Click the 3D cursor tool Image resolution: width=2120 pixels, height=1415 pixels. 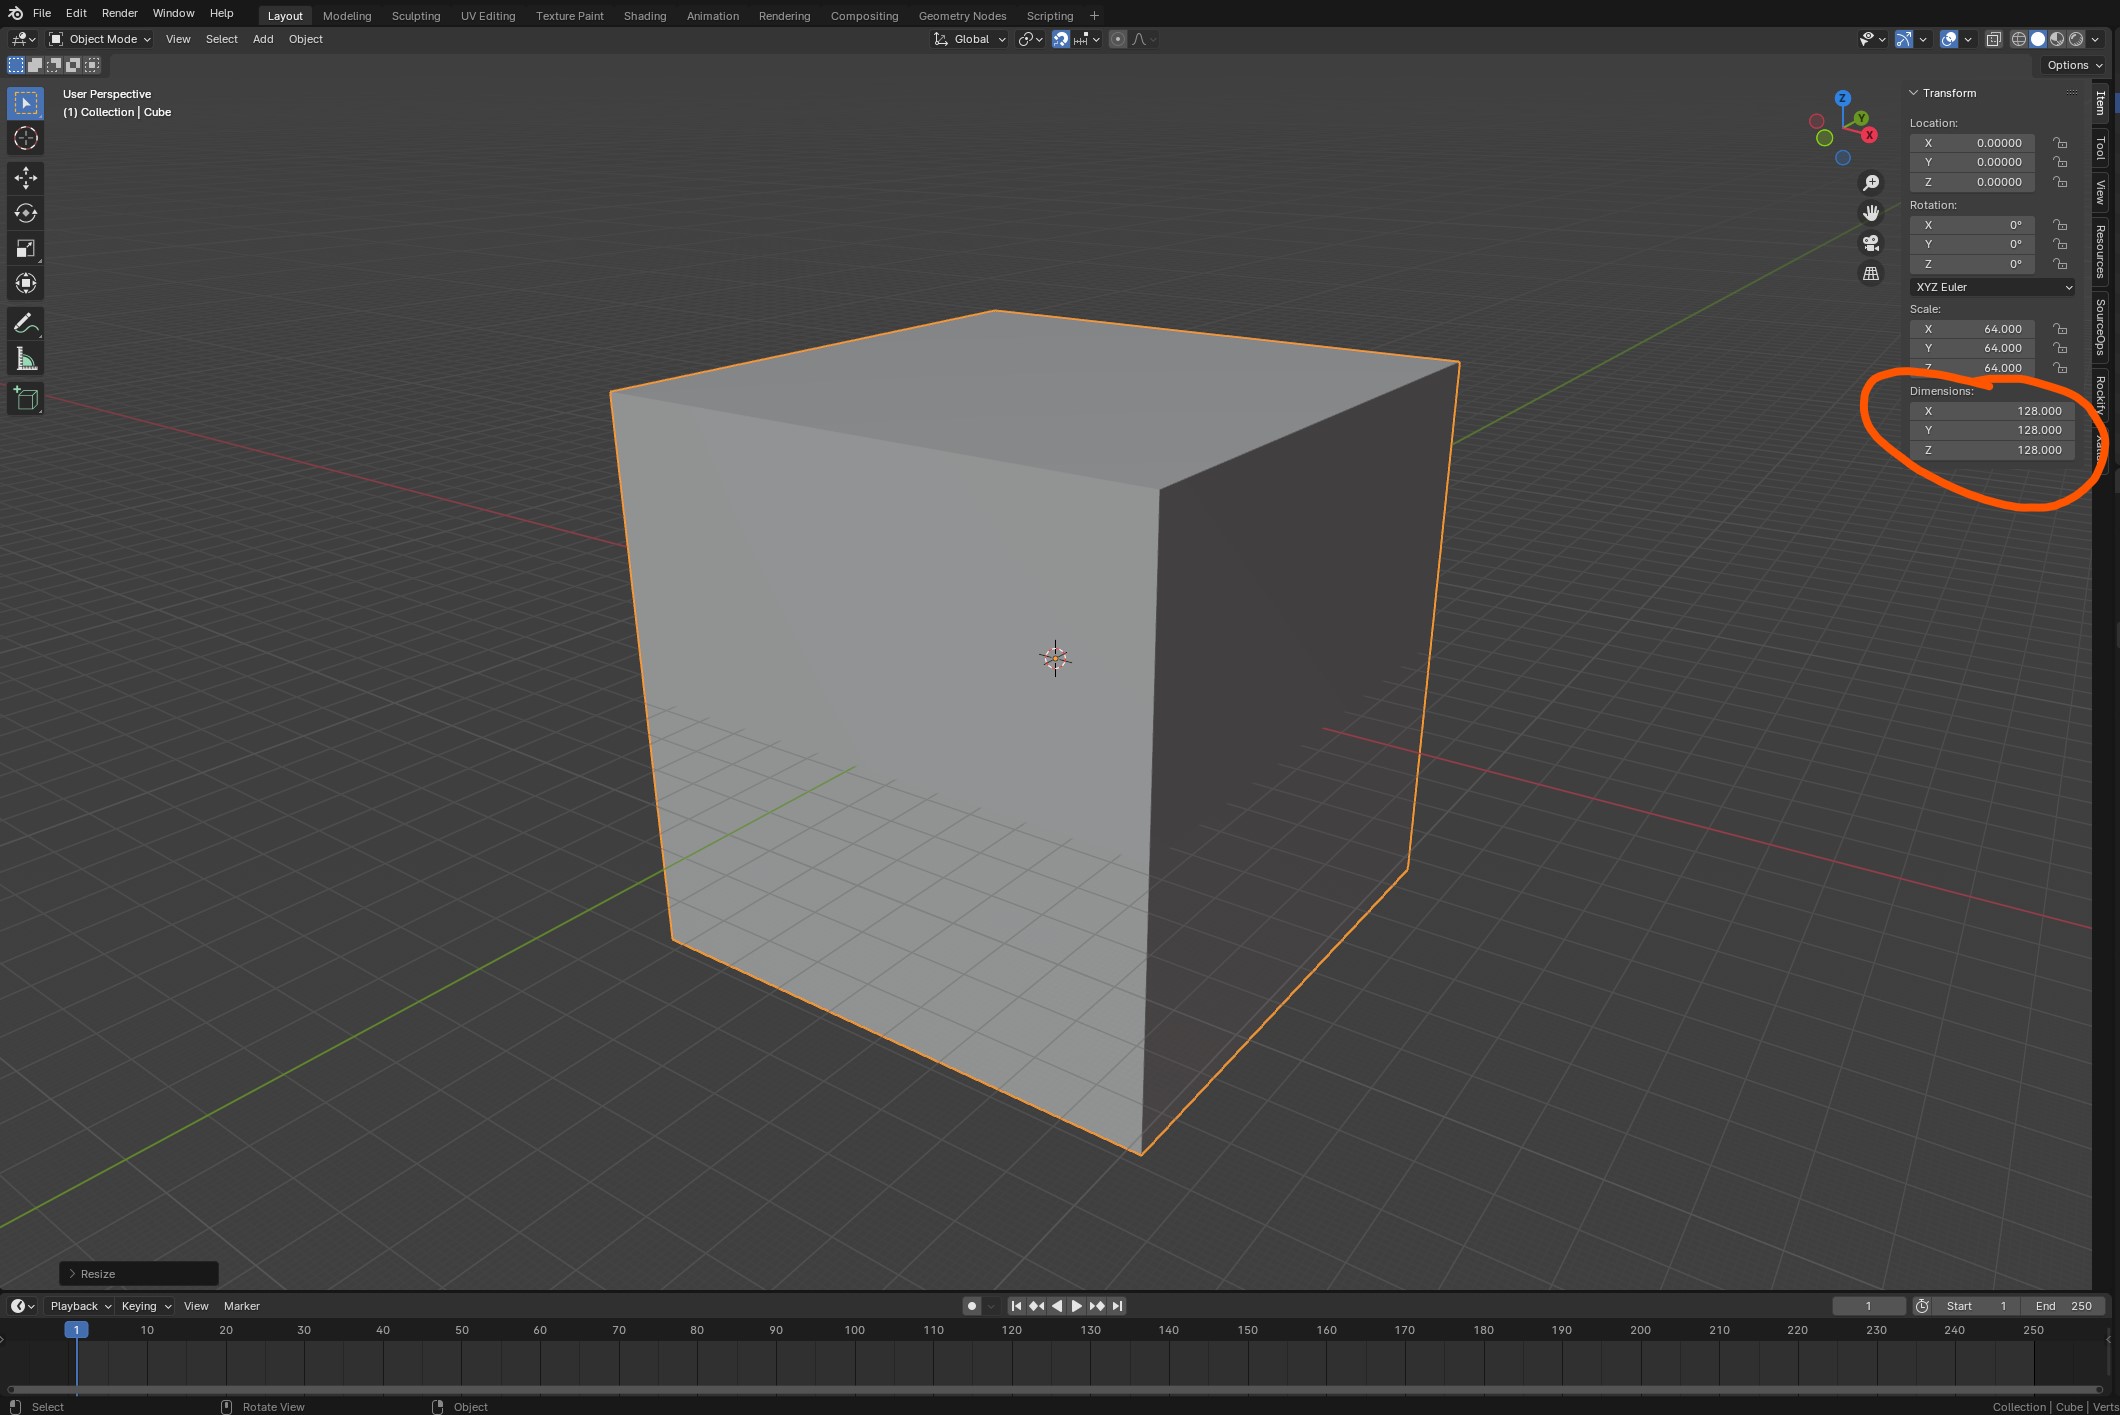click(26, 138)
